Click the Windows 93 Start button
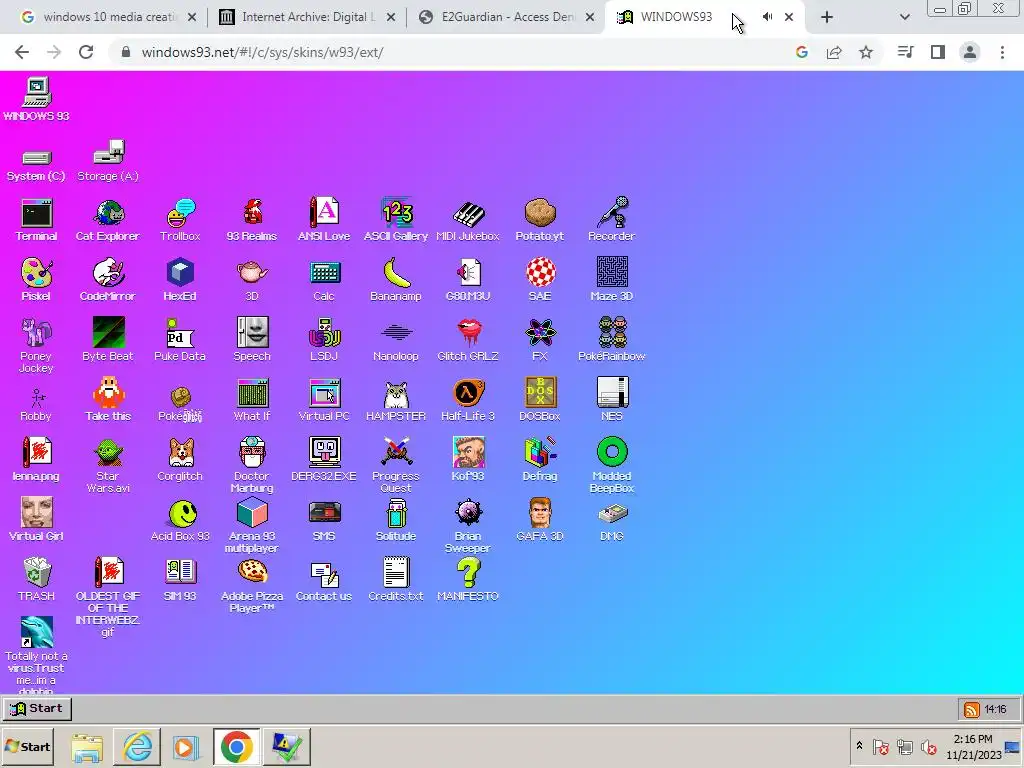Image resolution: width=1024 pixels, height=768 pixels. pos(37,709)
